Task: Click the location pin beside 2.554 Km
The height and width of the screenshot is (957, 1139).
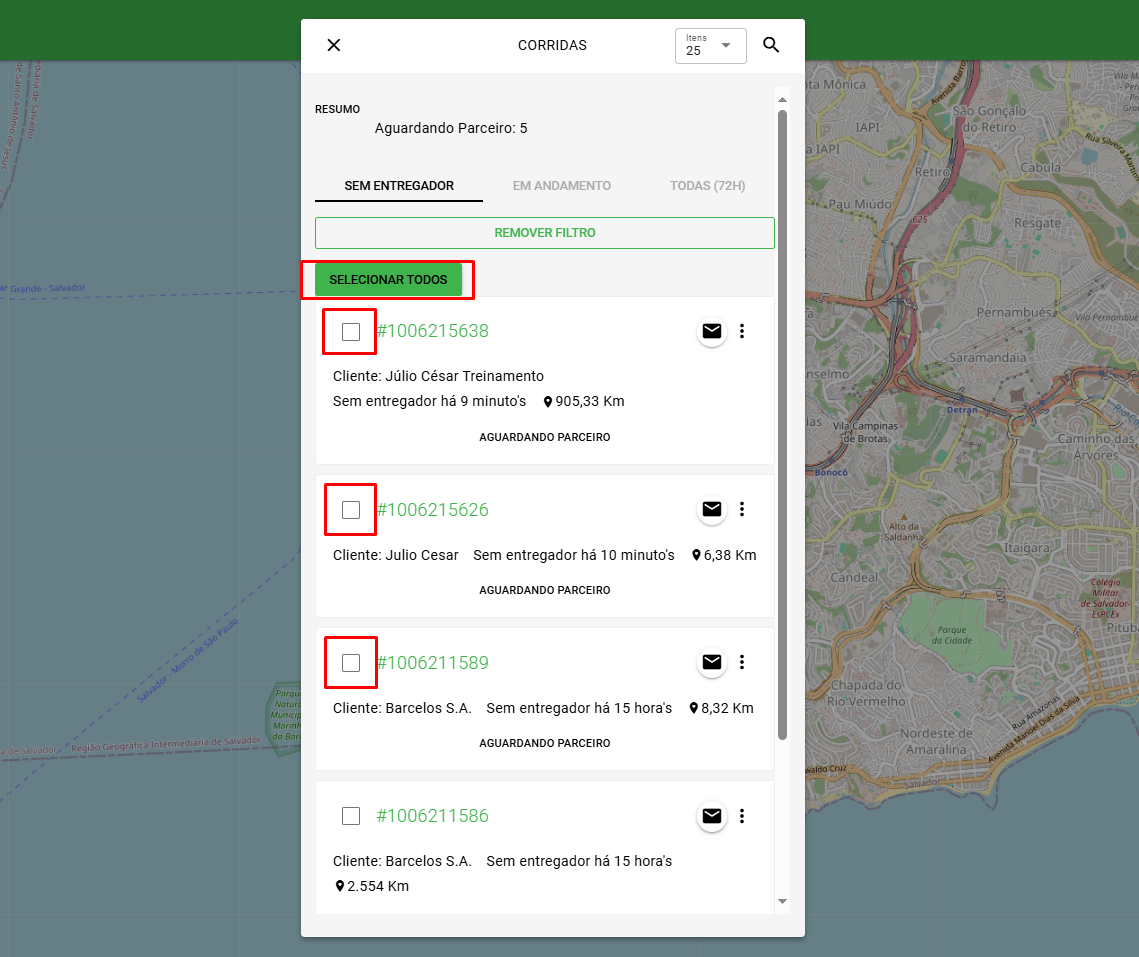Action: 340,887
